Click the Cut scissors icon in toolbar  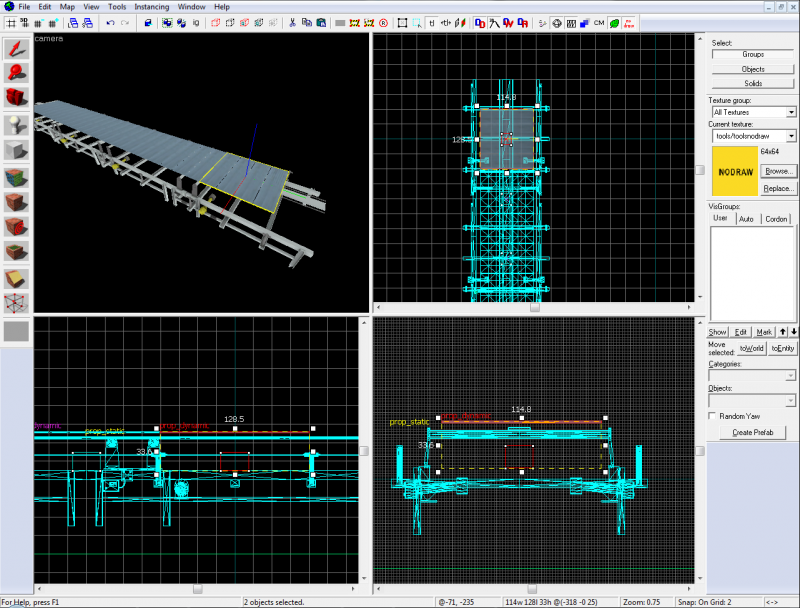pyautogui.click(x=291, y=22)
